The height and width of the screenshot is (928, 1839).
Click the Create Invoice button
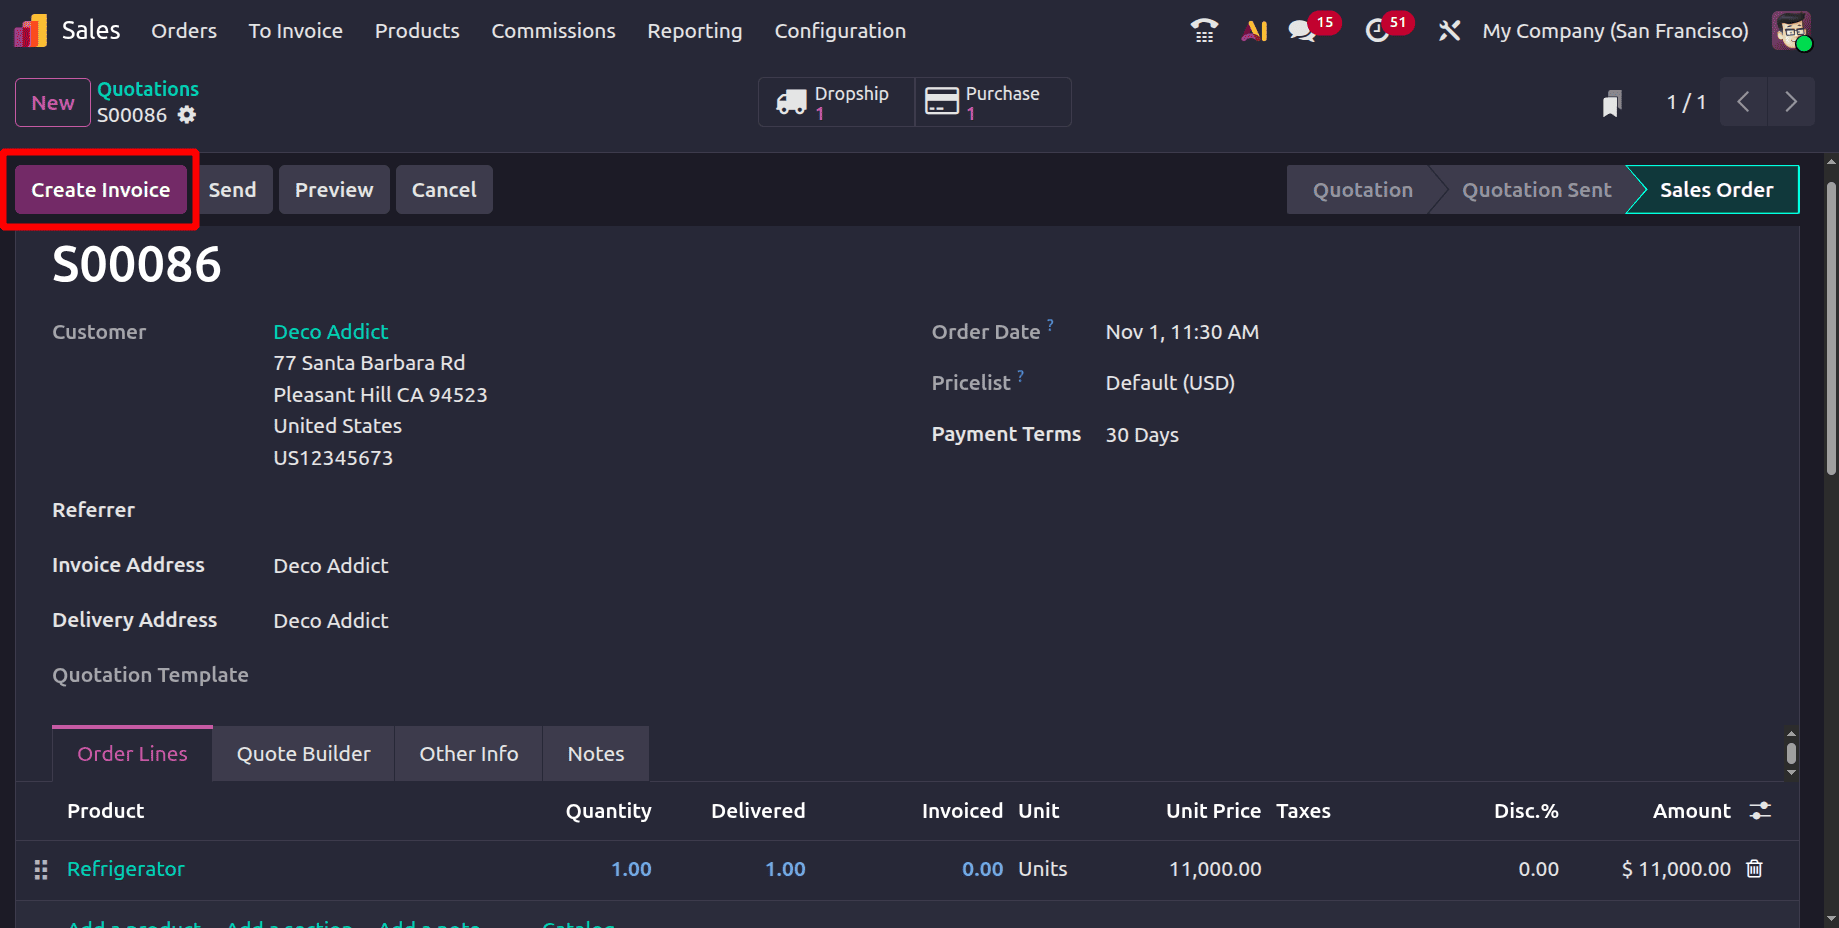pos(100,189)
